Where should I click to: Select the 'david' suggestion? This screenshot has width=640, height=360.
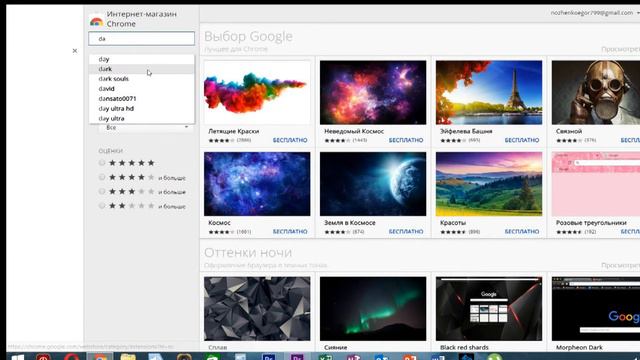click(x=142, y=89)
